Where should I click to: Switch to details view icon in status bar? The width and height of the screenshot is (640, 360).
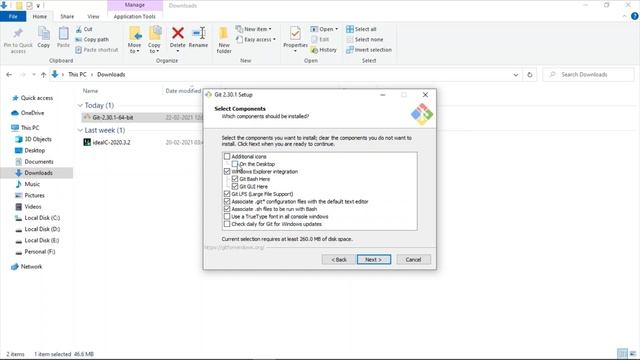click(x=622, y=353)
